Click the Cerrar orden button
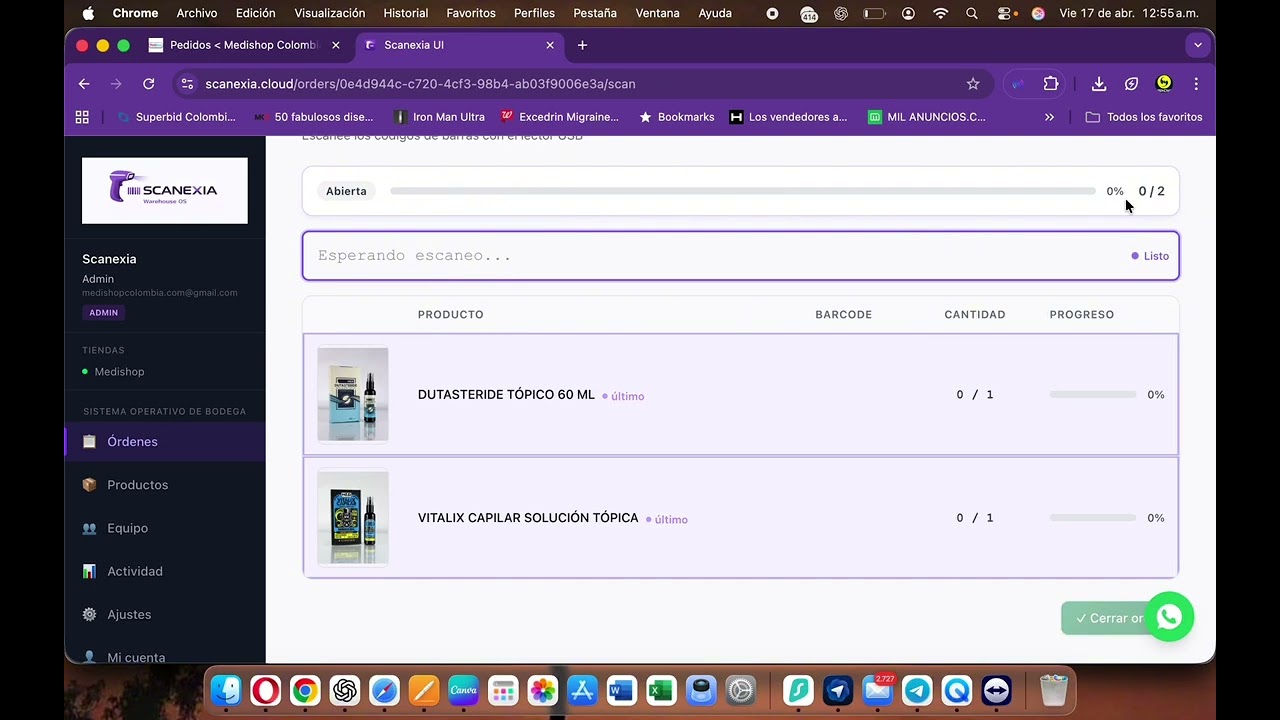The height and width of the screenshot is (720, 1280). (x=1103, y=618)
